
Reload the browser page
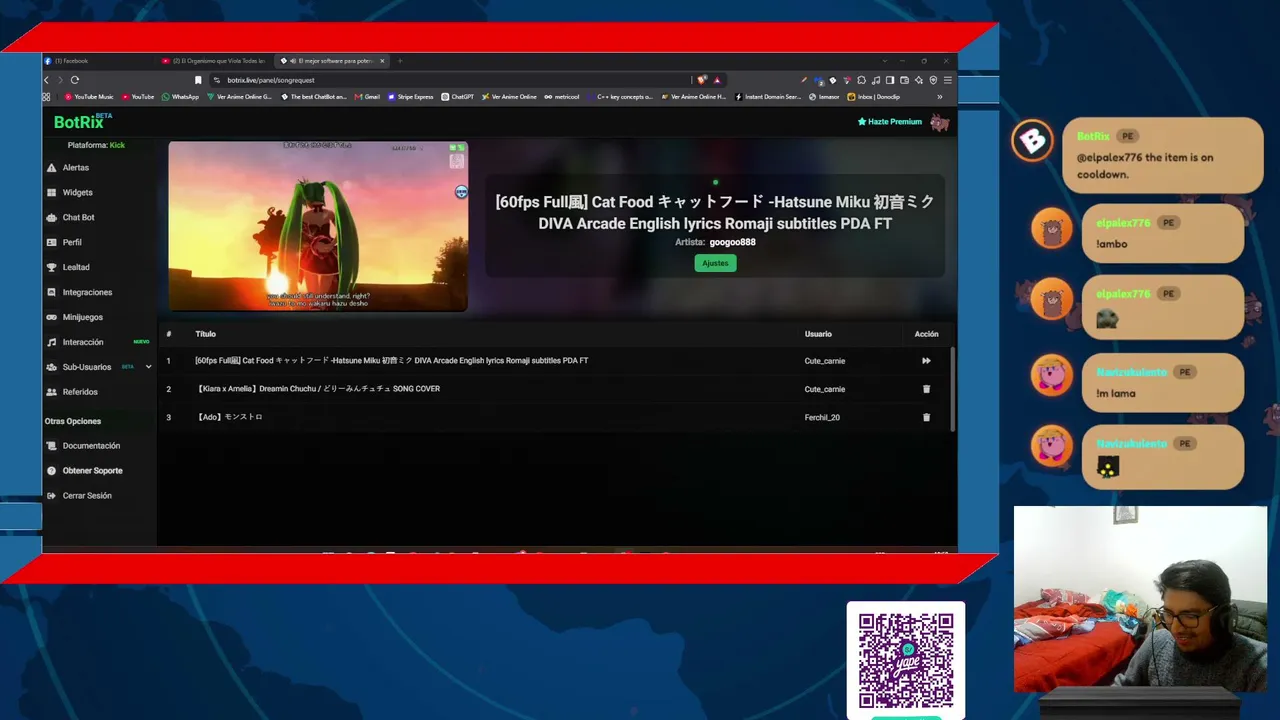point(75,80)
